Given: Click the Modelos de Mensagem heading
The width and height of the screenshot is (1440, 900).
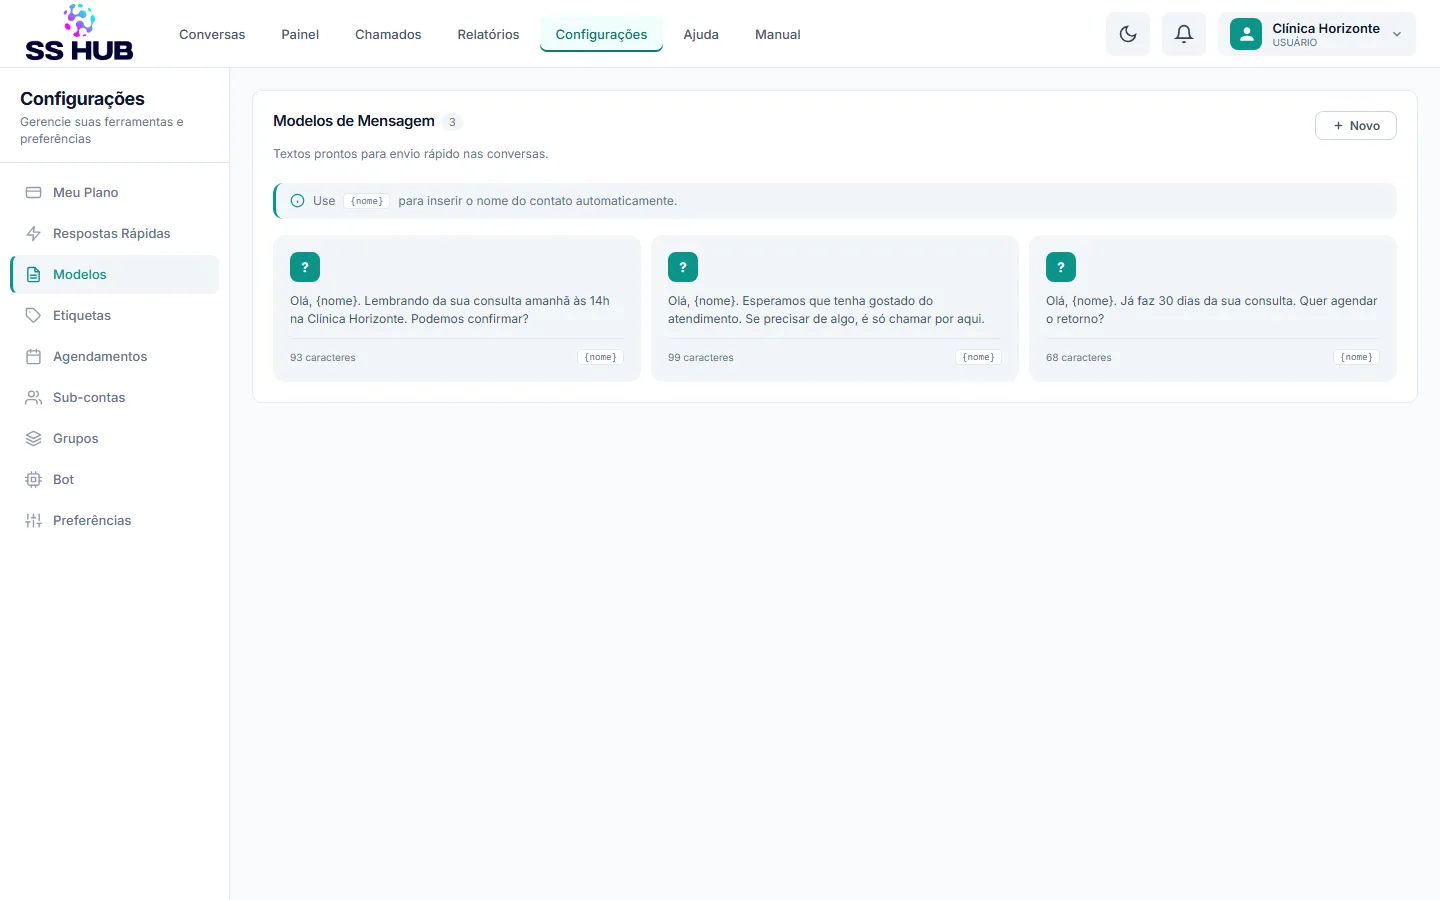Looking at the screenshot, I should 354,121.
